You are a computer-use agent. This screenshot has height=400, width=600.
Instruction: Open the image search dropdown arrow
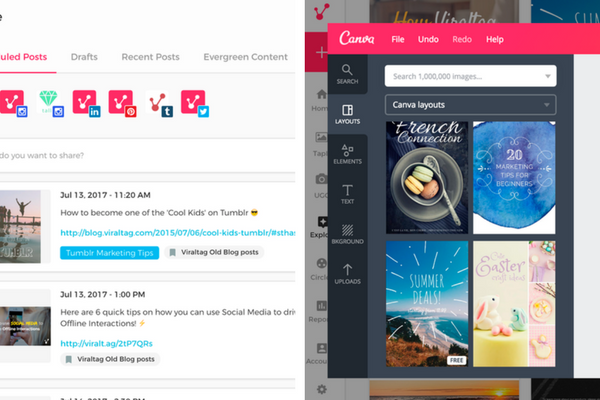click(x=548, y=76)
